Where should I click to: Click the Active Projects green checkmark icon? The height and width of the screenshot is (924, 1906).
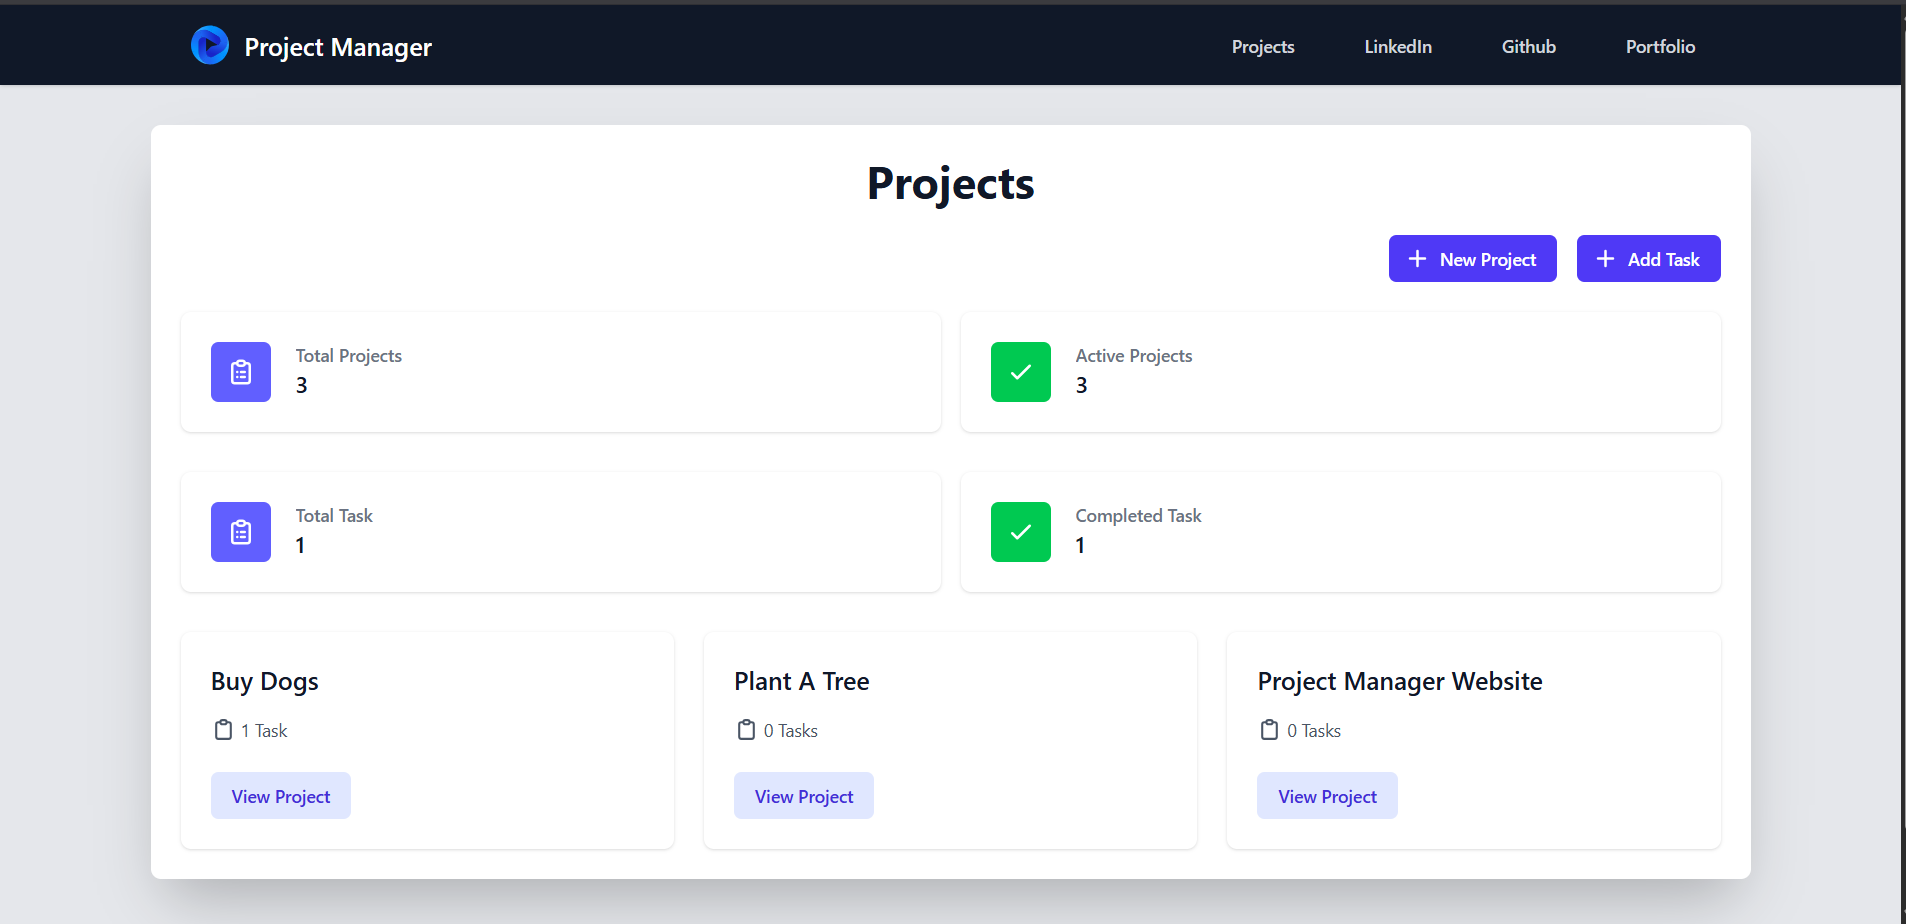[1020, 371]
